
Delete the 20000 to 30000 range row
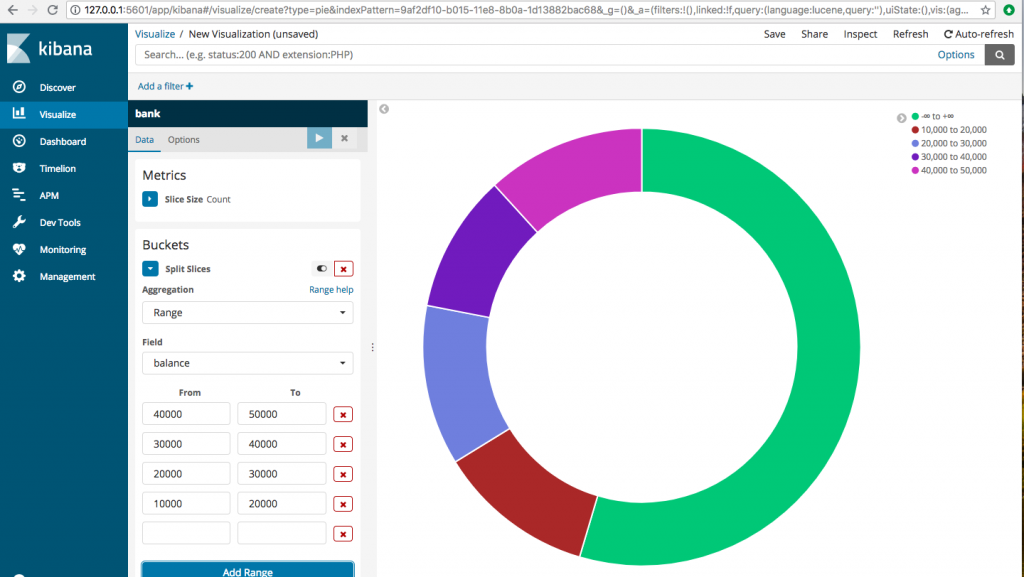[343, 475]
